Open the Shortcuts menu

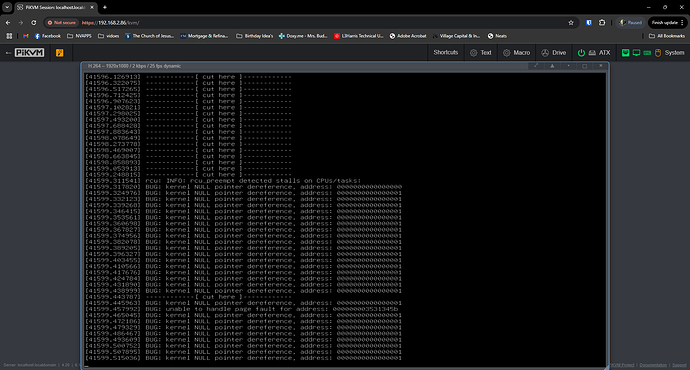tap(446, 52)
